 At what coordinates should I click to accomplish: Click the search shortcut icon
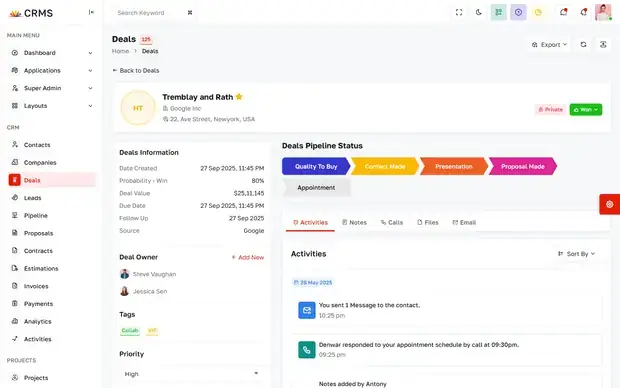[x=190, y=13]
